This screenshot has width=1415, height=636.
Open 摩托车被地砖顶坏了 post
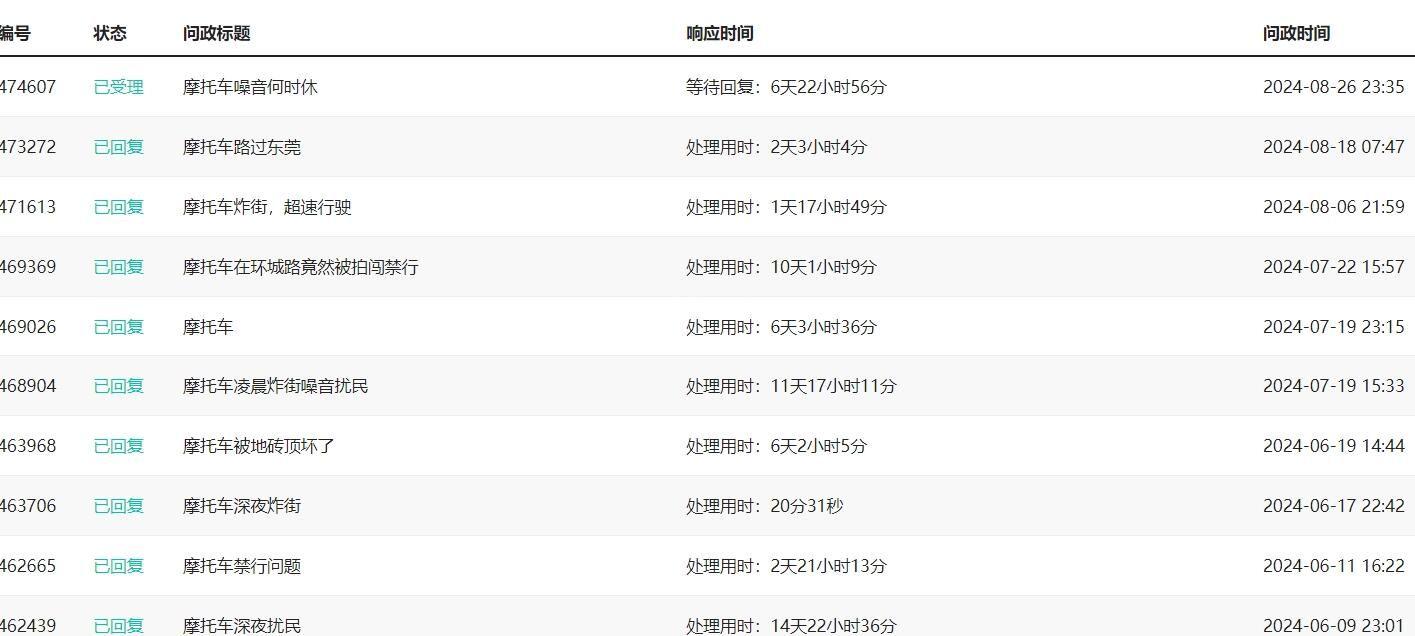pos(259,446)
